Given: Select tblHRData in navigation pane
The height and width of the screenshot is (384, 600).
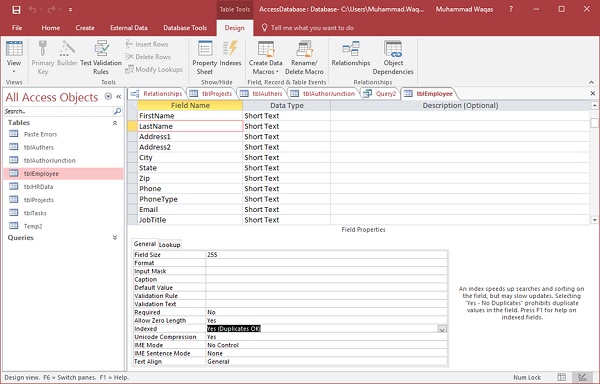Looking at the screenshot, I should (38, 187).
